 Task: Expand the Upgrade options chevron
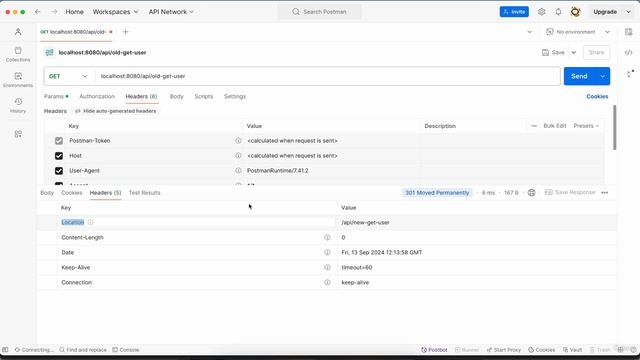coord(629,12)
